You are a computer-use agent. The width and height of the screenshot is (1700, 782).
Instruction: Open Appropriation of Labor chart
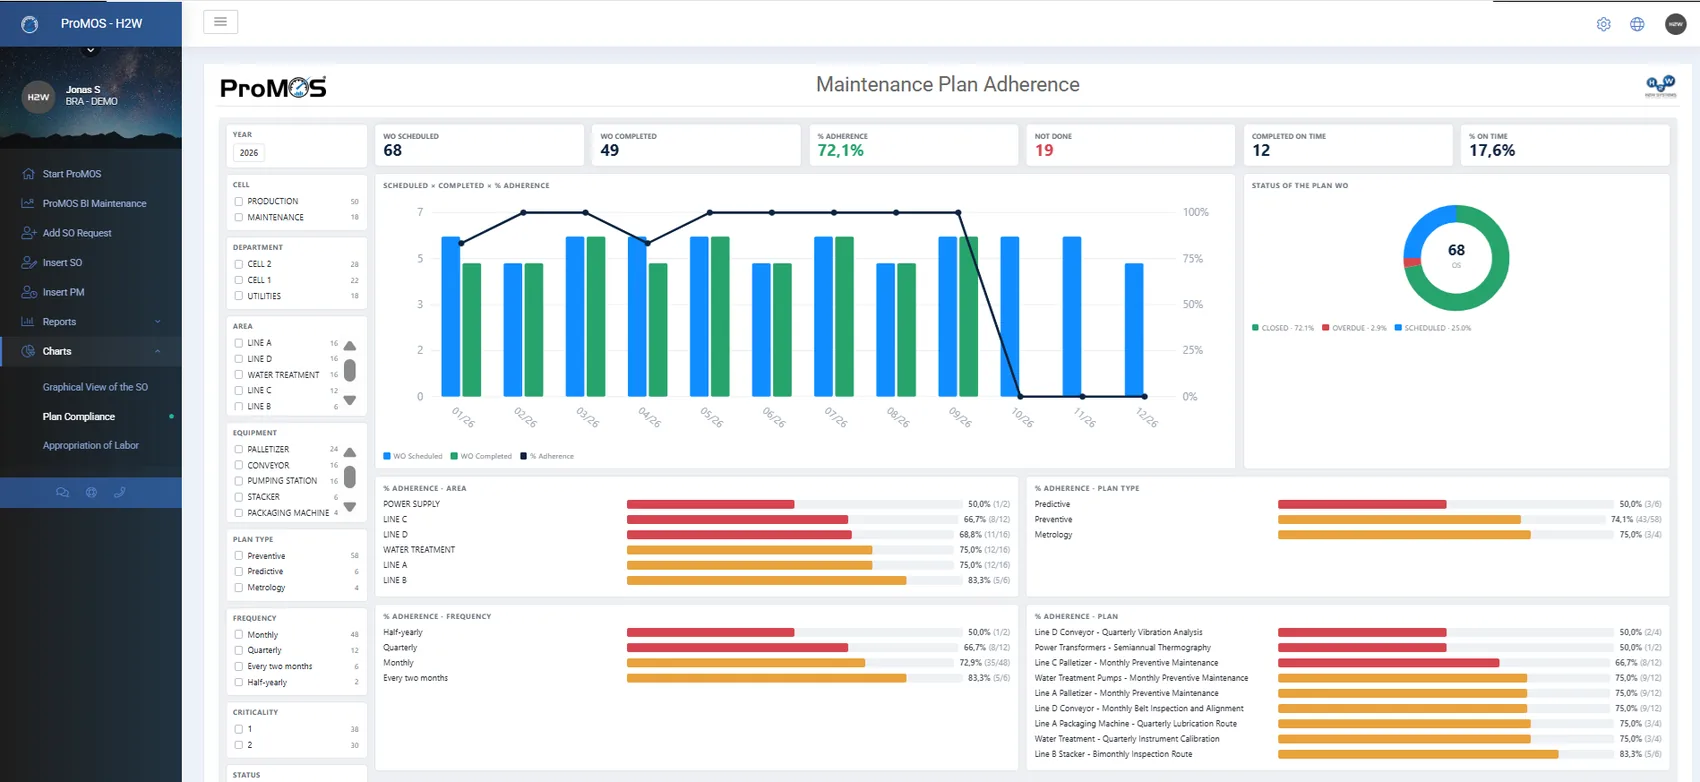coord(91,445)
